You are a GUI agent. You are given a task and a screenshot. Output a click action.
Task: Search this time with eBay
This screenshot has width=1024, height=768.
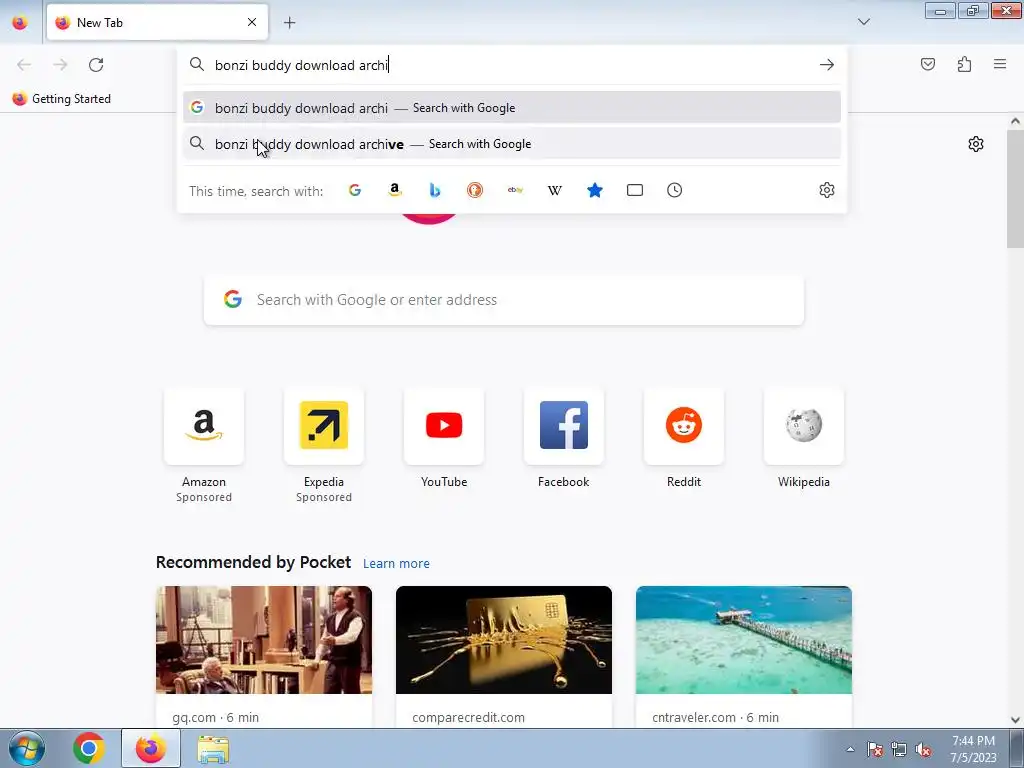coord(515,190)
